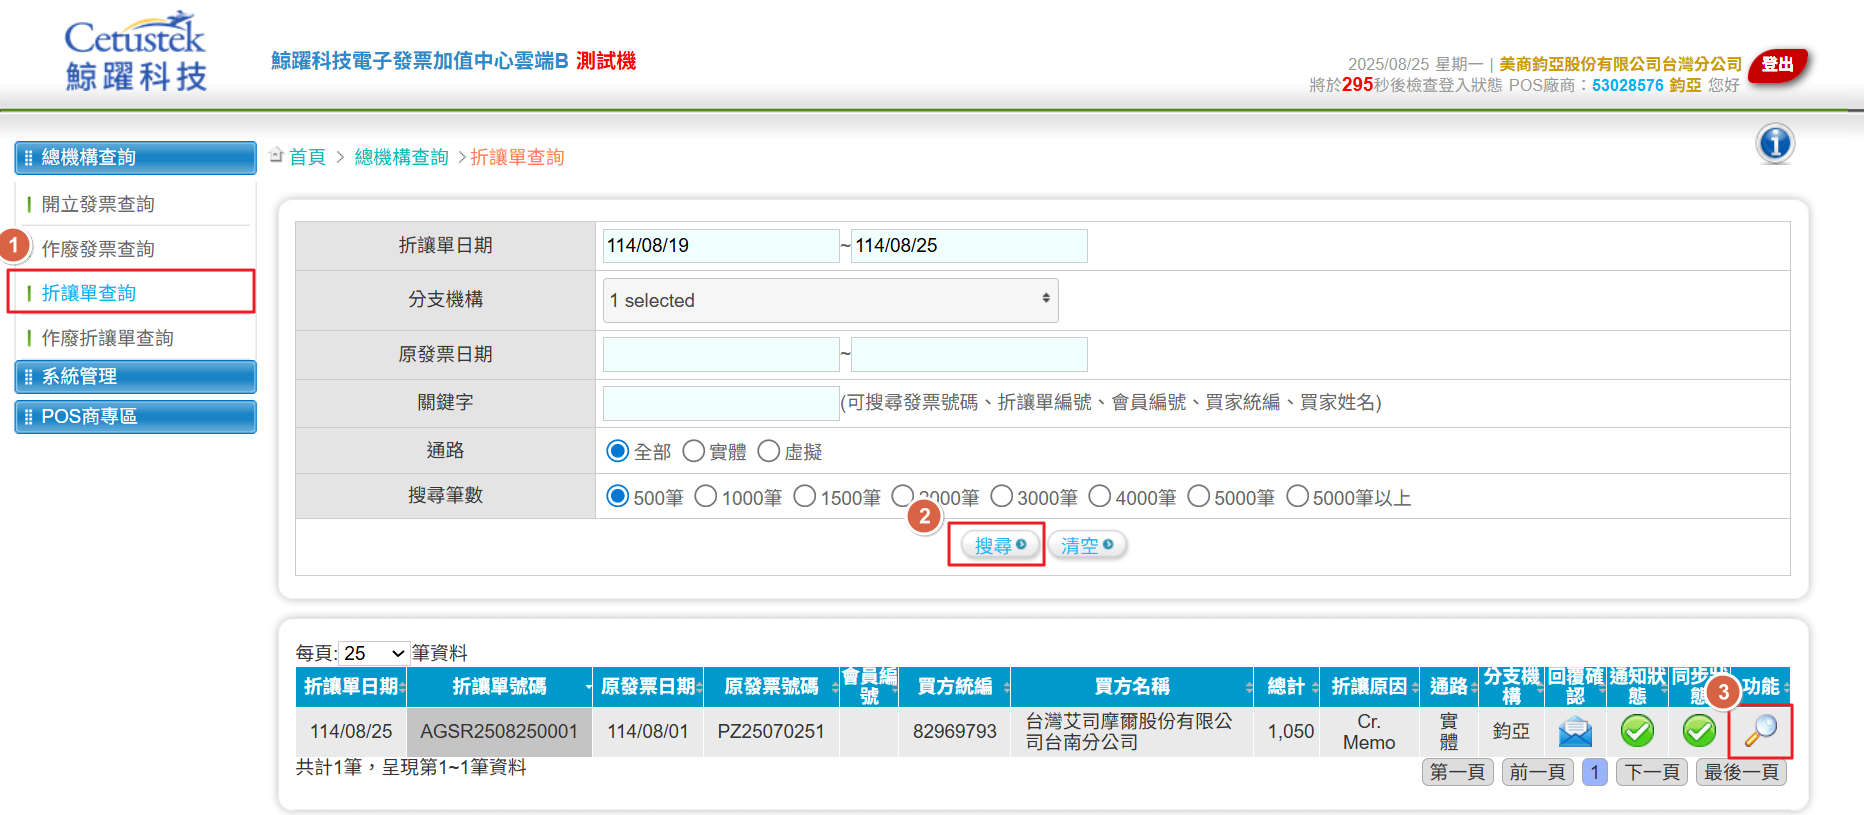Click the 折讓單日期 start date field 114/08/19

click(x=721, y=245)
